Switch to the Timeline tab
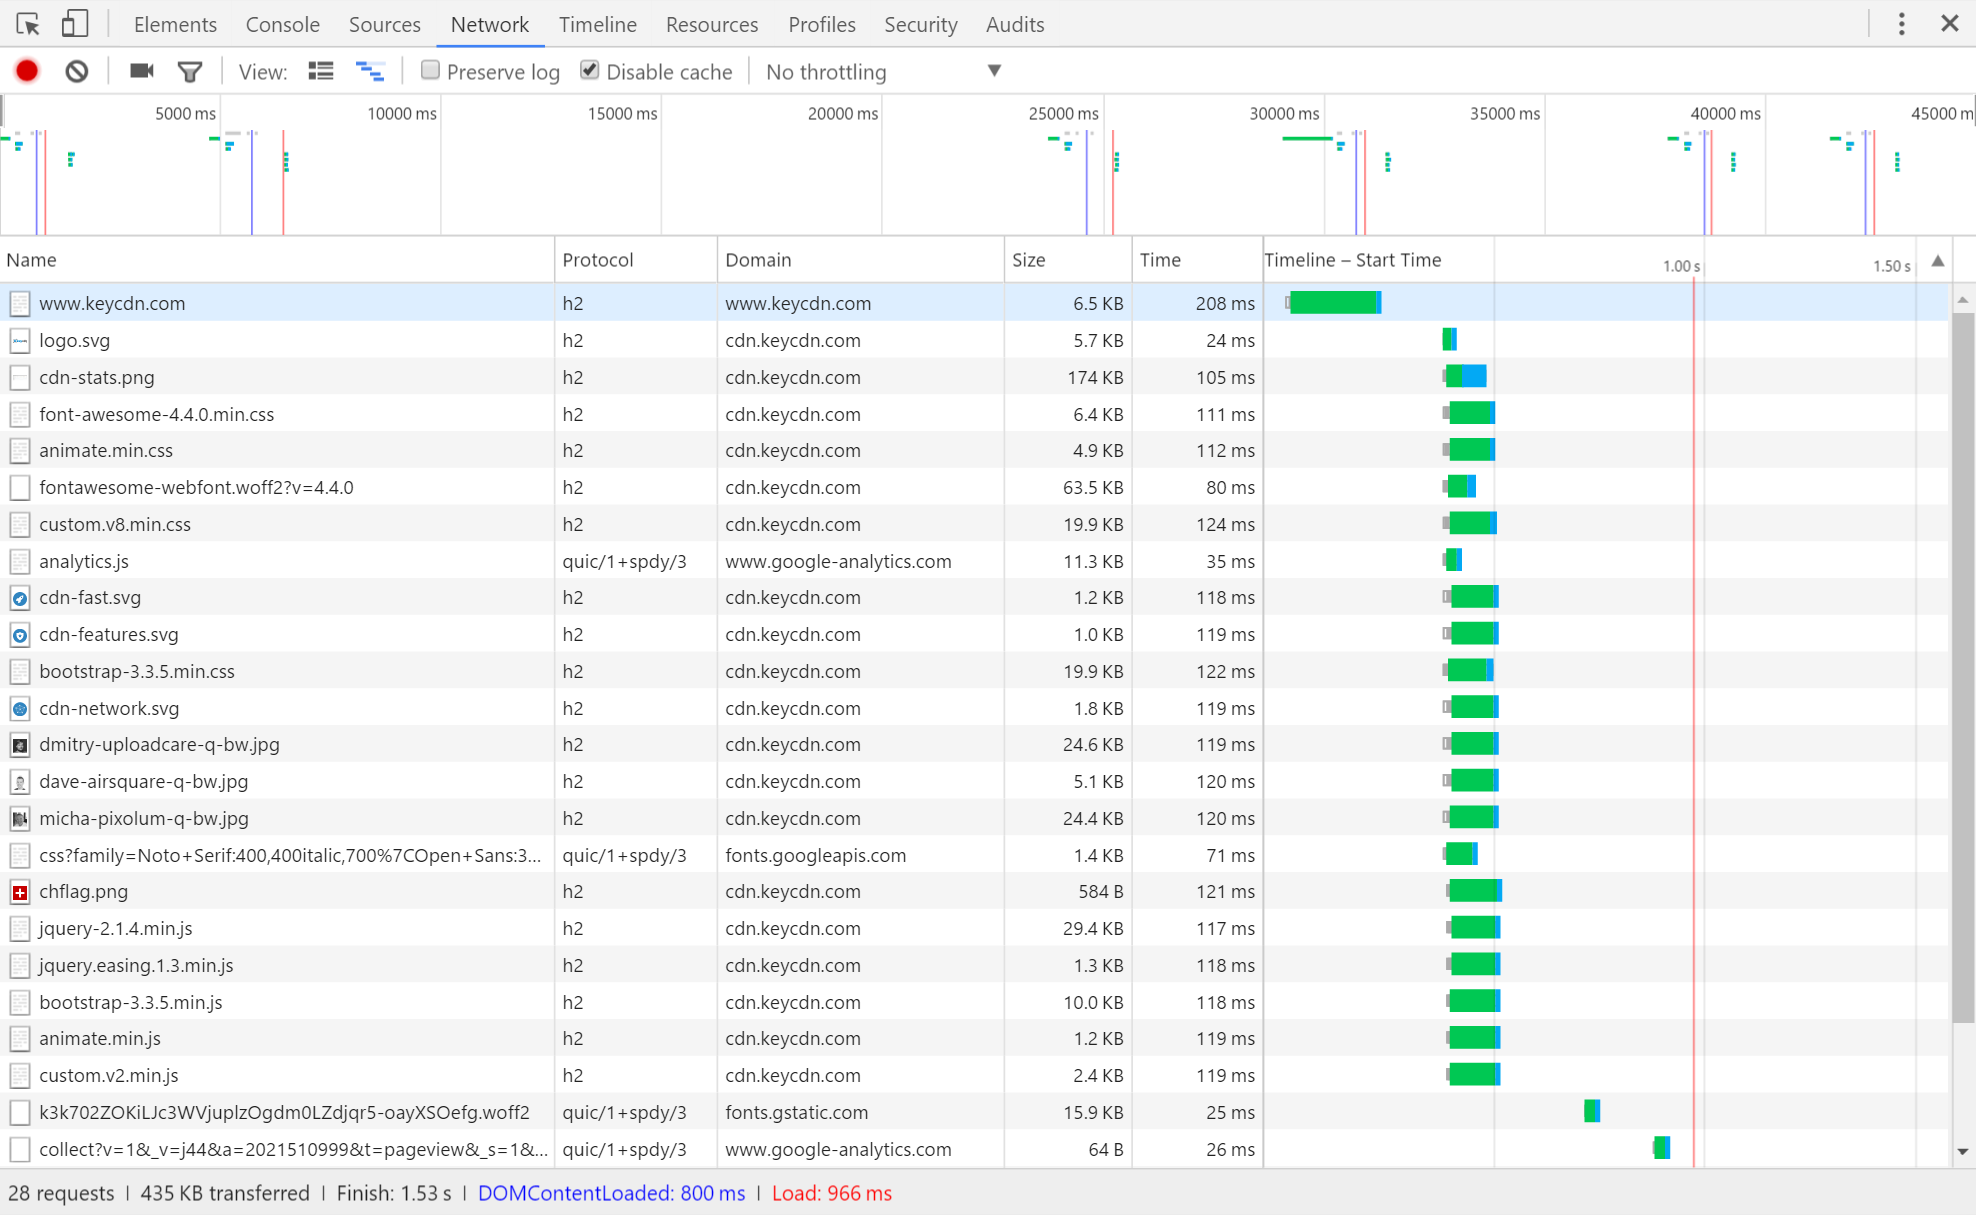 598,24
